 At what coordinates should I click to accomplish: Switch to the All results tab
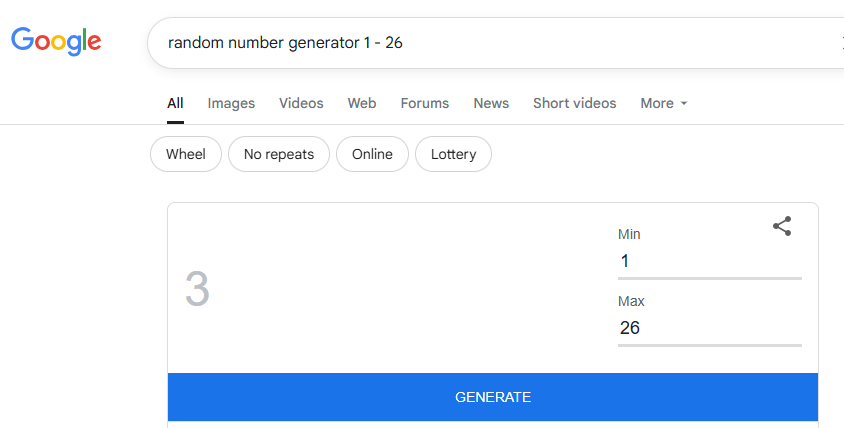pos(175,103)
